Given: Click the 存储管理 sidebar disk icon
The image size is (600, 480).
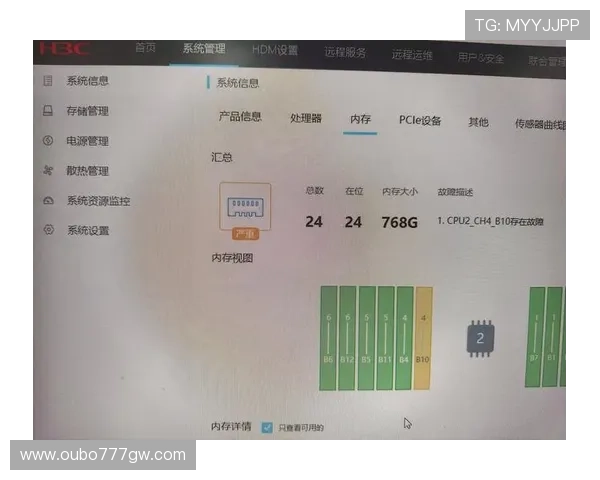Looking at the screenshot, I should [x=48, y=111].
